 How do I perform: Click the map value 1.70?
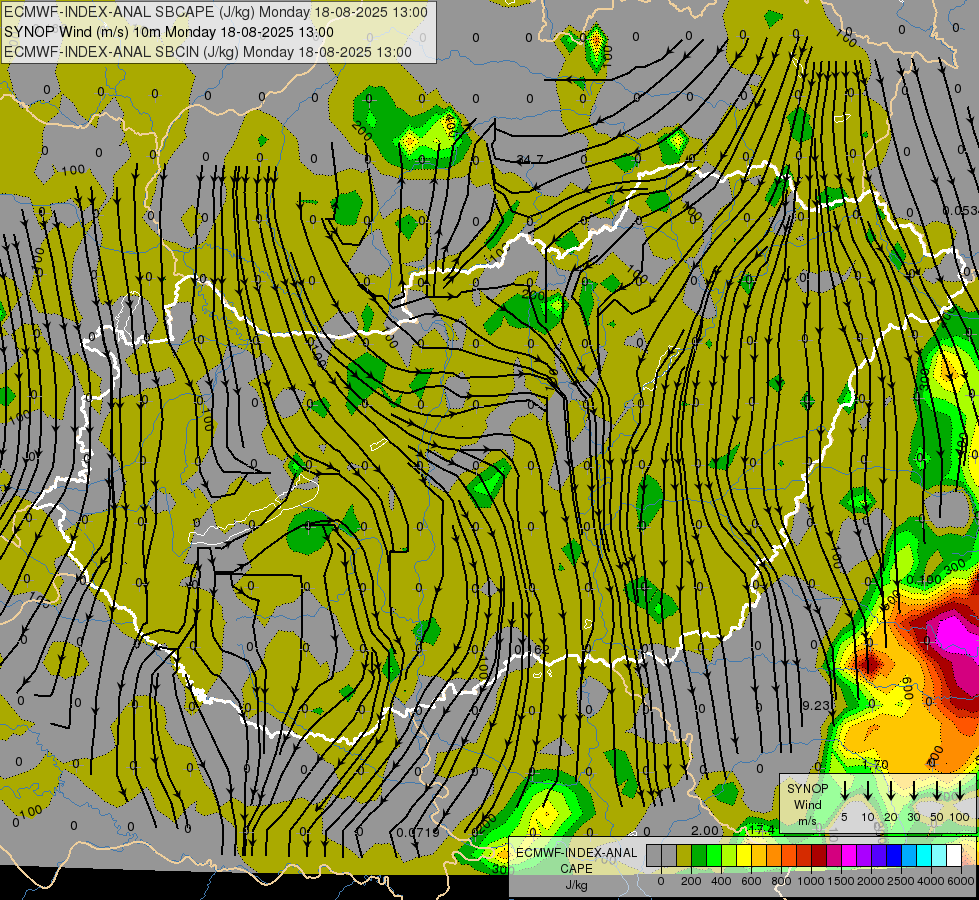pos(875,764)
